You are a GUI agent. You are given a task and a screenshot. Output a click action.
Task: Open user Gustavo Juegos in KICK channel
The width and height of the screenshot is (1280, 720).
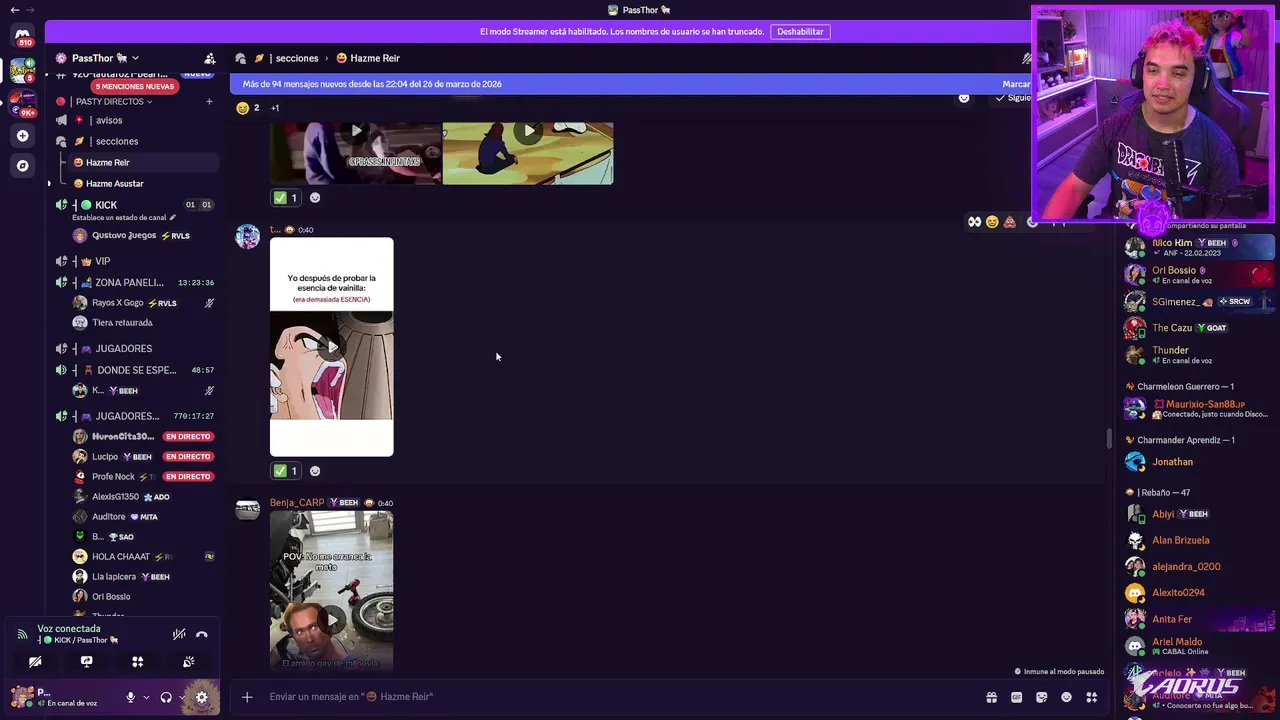tap(124, 236)
